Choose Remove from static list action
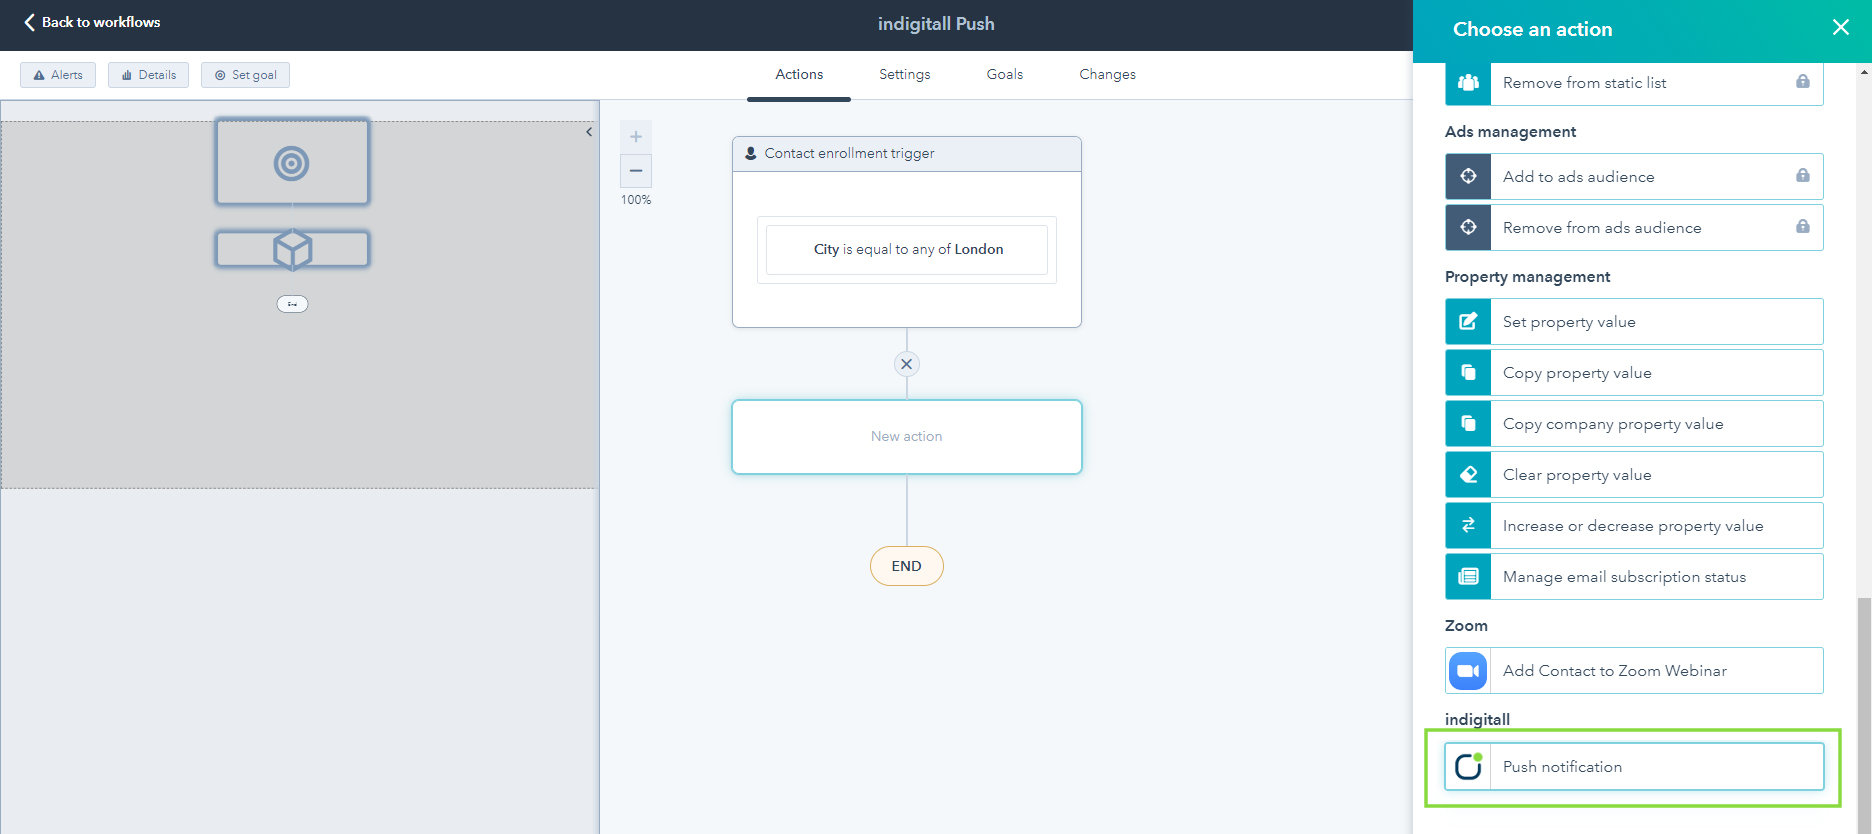This screenshot has width=1872, height=834. (1634, 83)
